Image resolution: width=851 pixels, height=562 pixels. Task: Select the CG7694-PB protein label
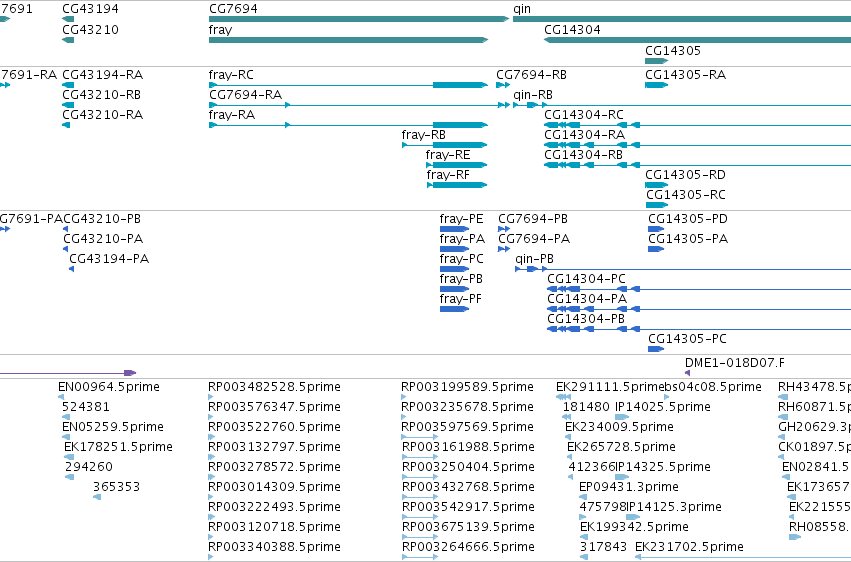[533, 219]
